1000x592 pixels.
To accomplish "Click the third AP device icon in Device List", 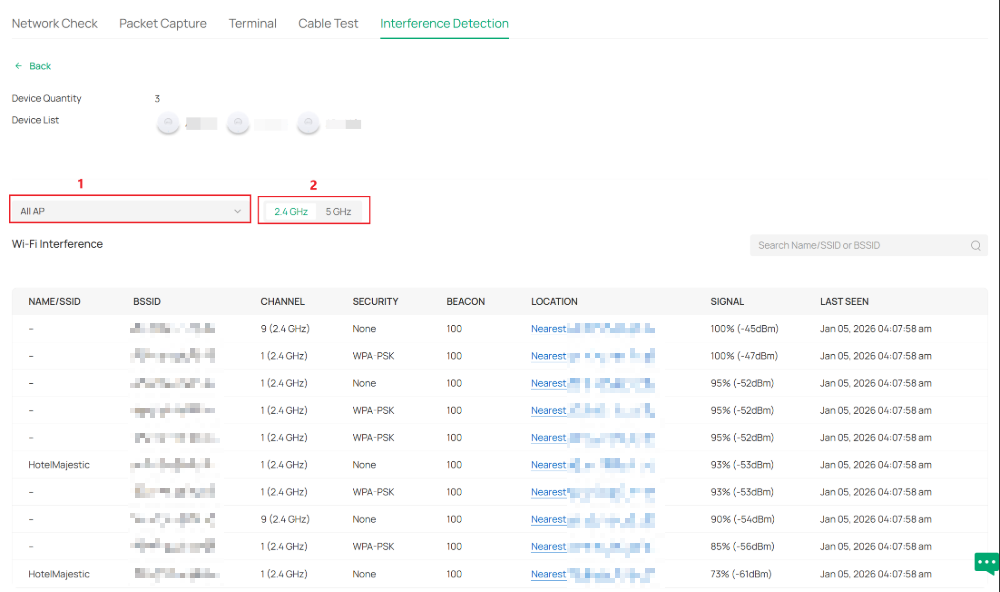I will coord(308,122).
